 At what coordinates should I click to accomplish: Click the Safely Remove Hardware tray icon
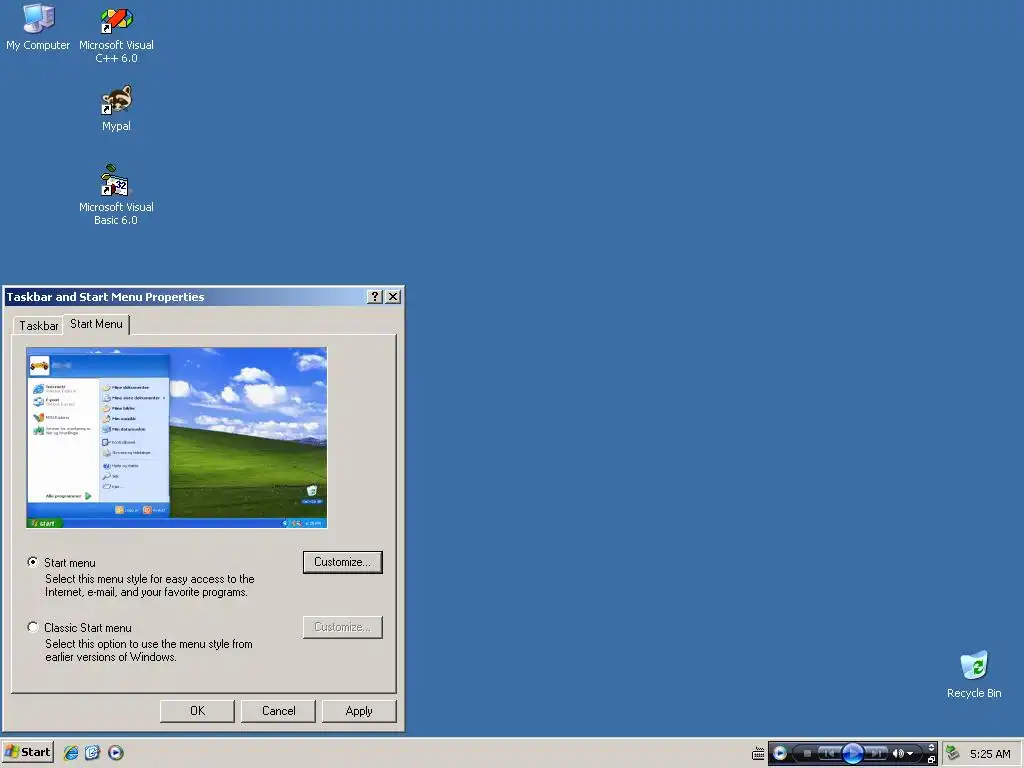tap(952, 752)
